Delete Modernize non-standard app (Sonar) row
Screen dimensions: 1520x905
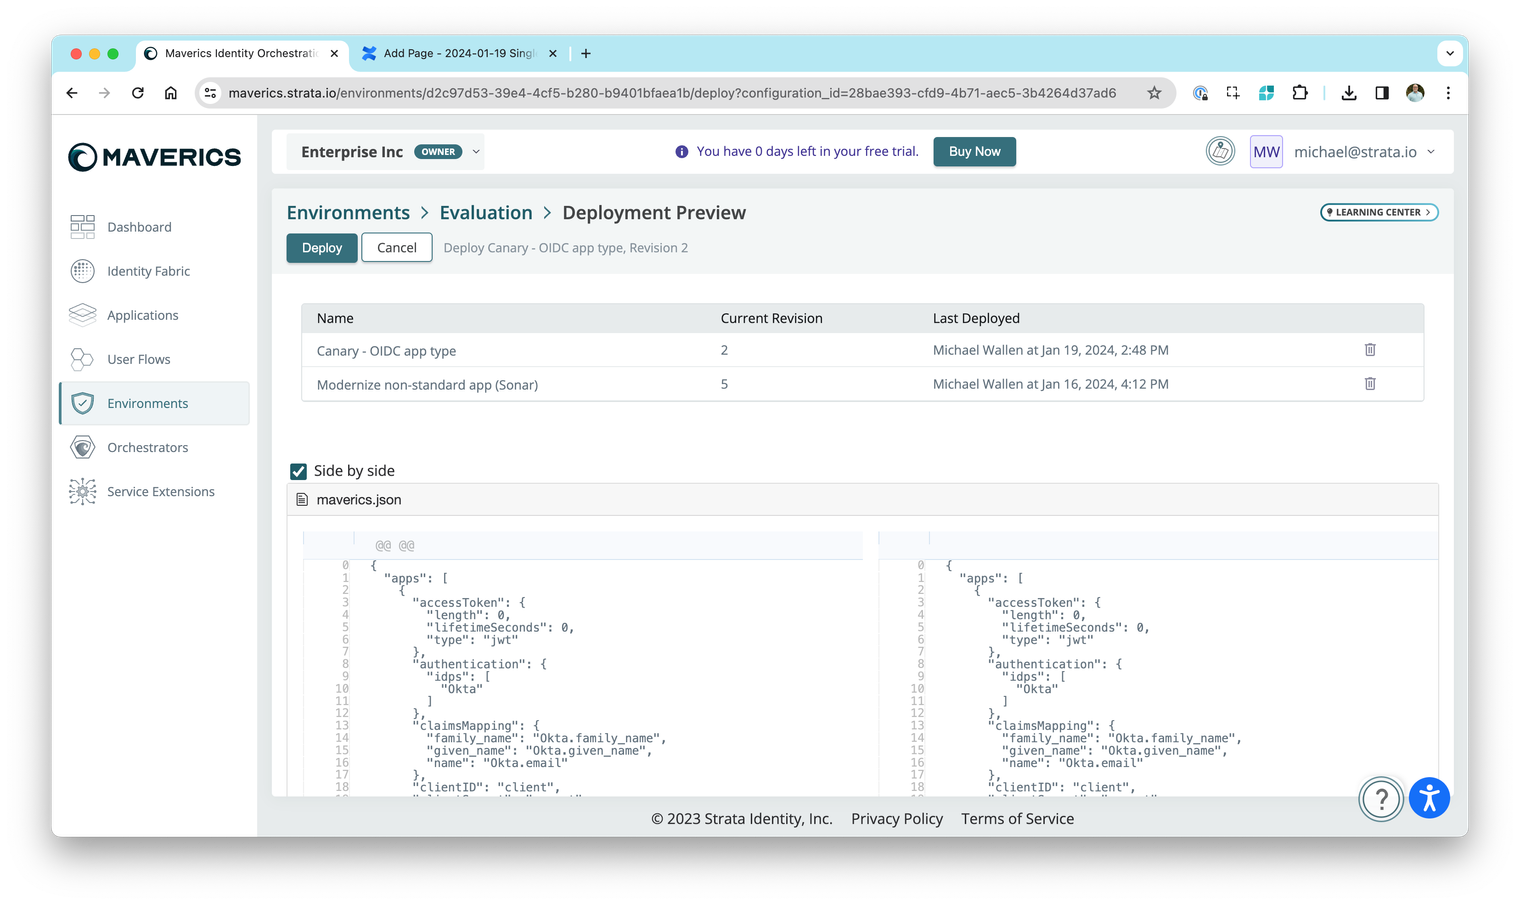(x=1370, y=384)
